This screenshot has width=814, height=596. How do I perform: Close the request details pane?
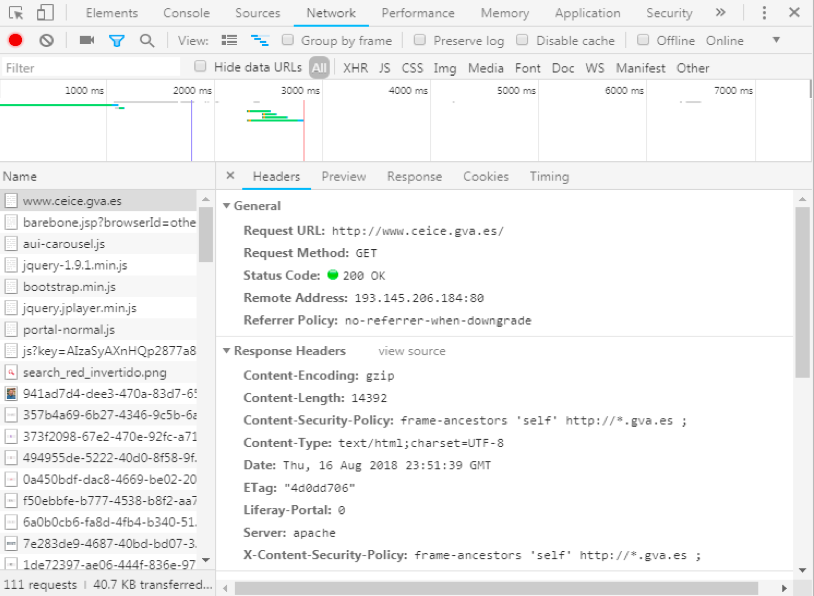tap(230, 176)
